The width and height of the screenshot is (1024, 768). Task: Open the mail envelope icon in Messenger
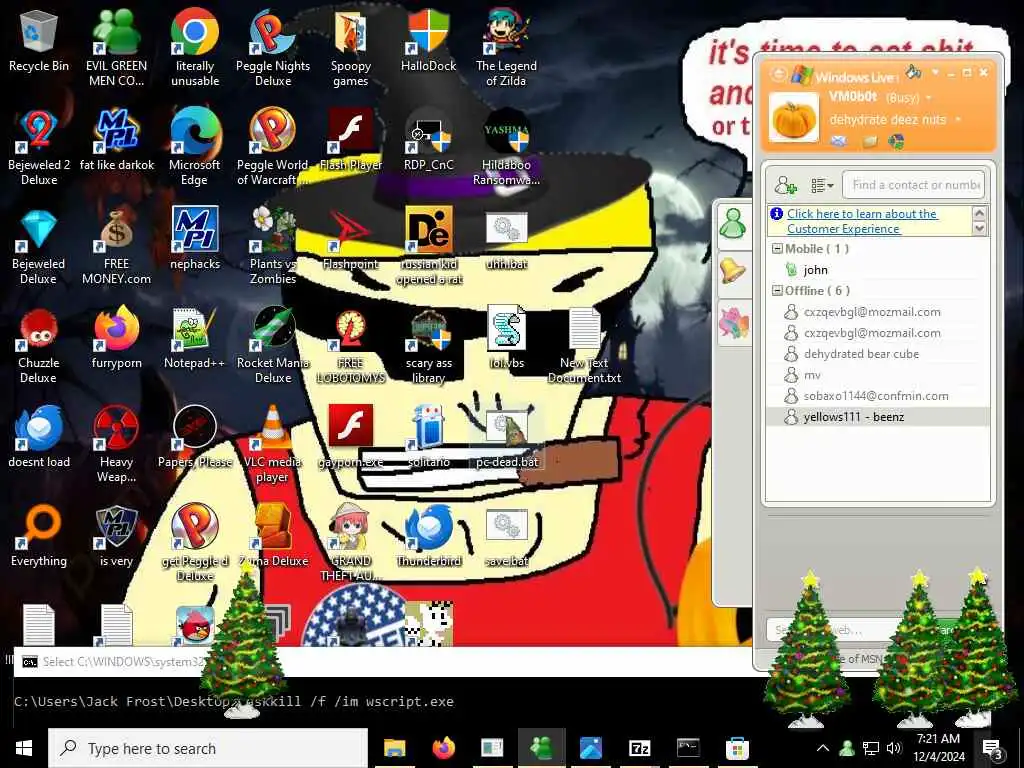click(839, 140)
